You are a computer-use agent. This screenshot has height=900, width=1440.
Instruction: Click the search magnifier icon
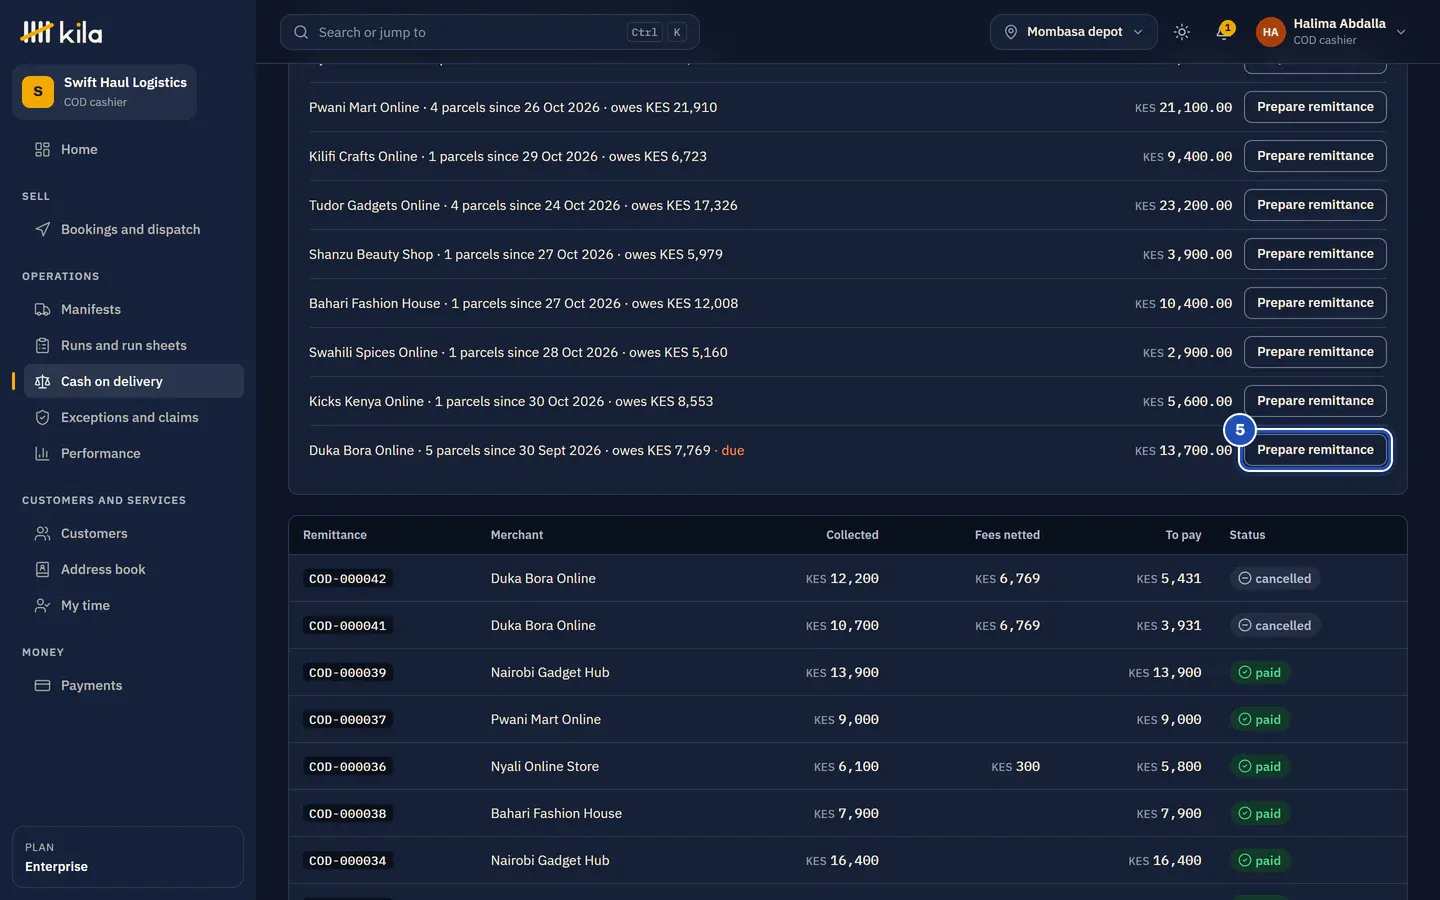[301, 32]
